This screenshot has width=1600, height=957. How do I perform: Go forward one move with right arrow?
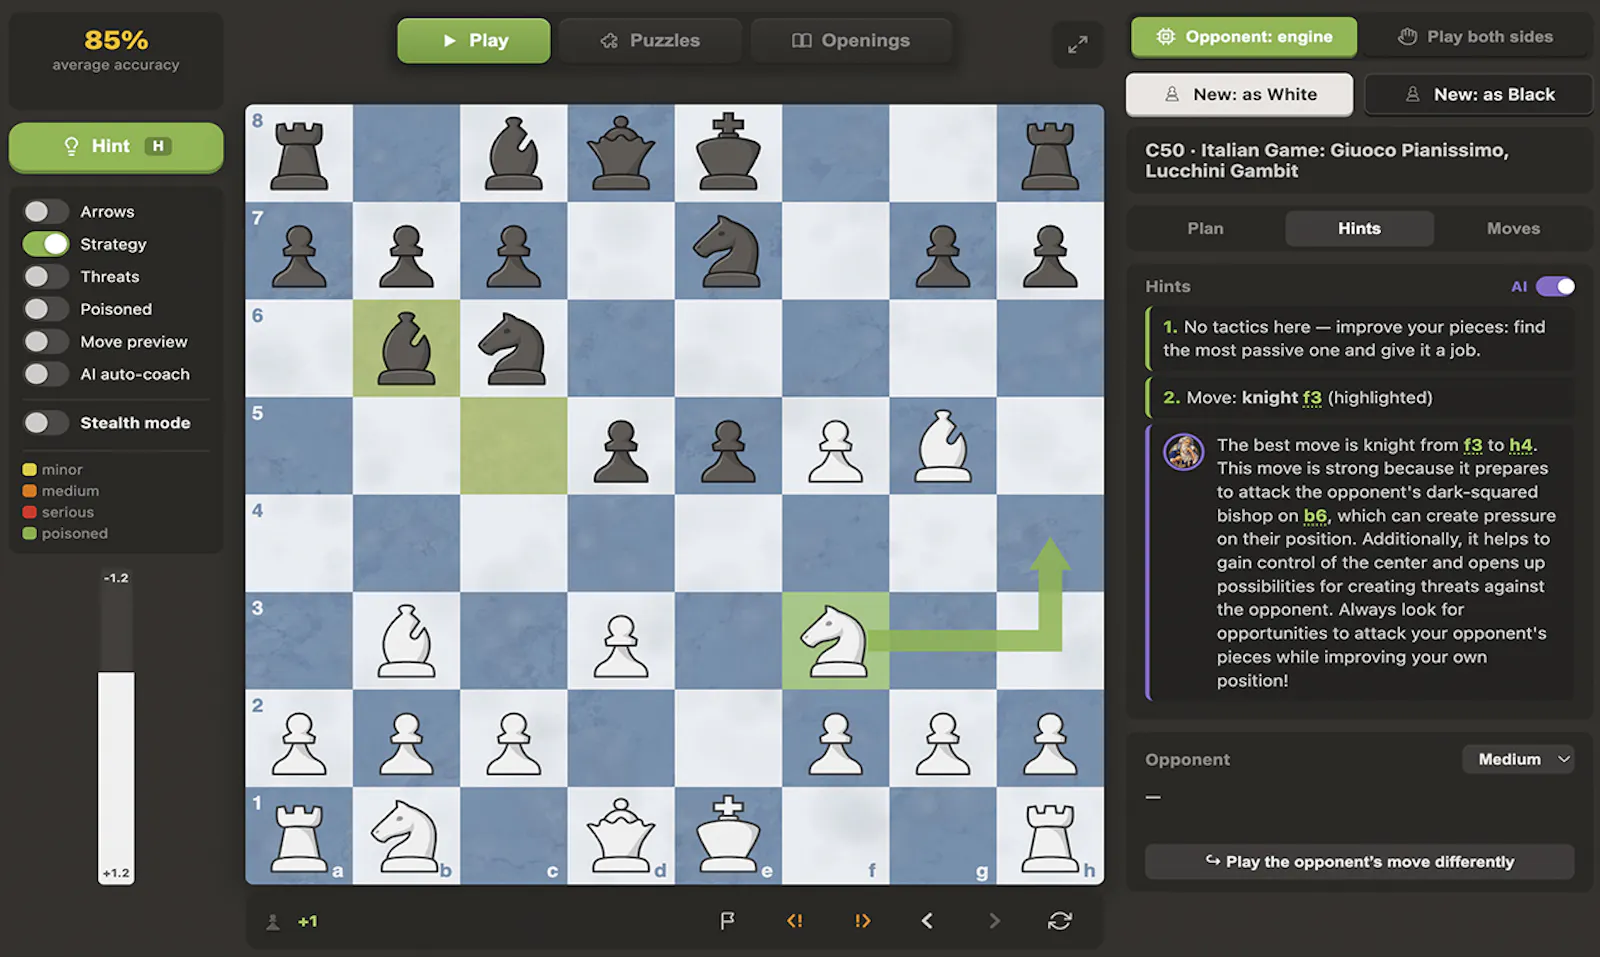994,921
